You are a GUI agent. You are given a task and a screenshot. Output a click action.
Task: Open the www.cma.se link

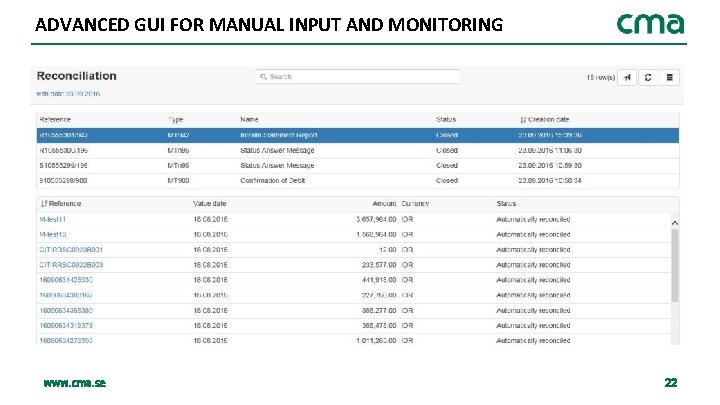tap(74, 383)
